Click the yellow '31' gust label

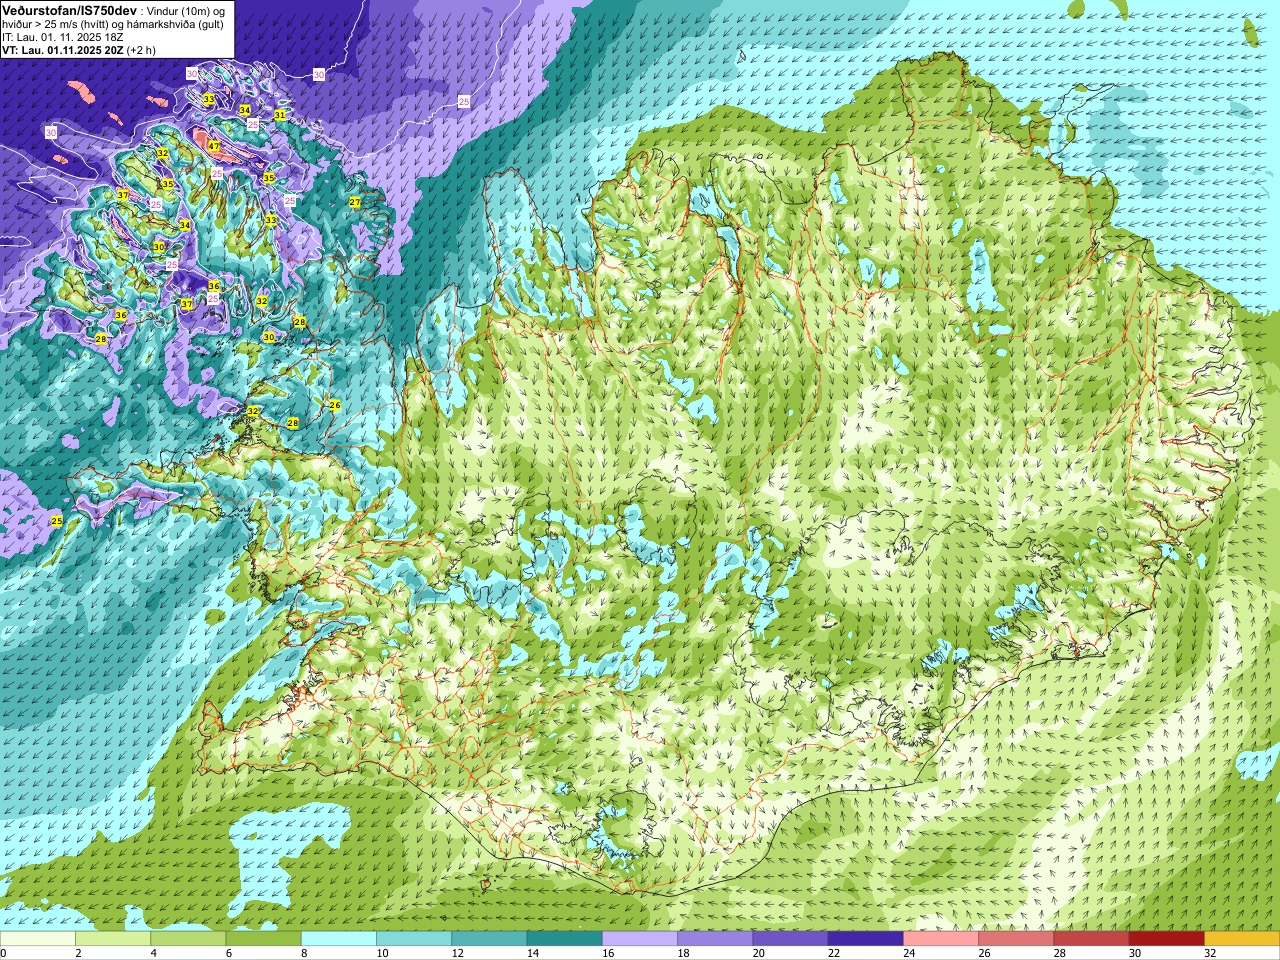point(280,115)
